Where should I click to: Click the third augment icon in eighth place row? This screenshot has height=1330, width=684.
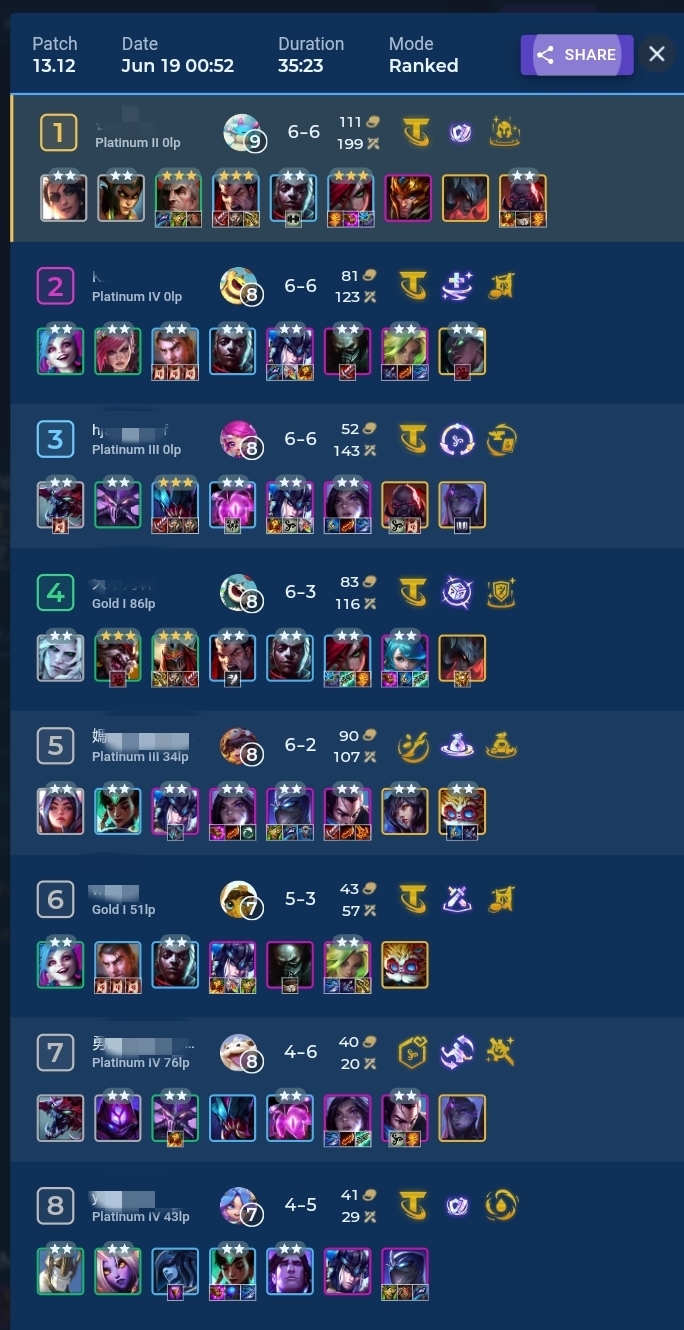click(x=502, y=1205)
